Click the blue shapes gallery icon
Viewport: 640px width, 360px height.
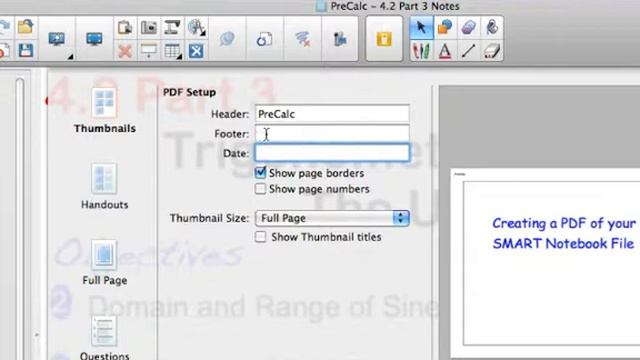click(x=264, y=39)
